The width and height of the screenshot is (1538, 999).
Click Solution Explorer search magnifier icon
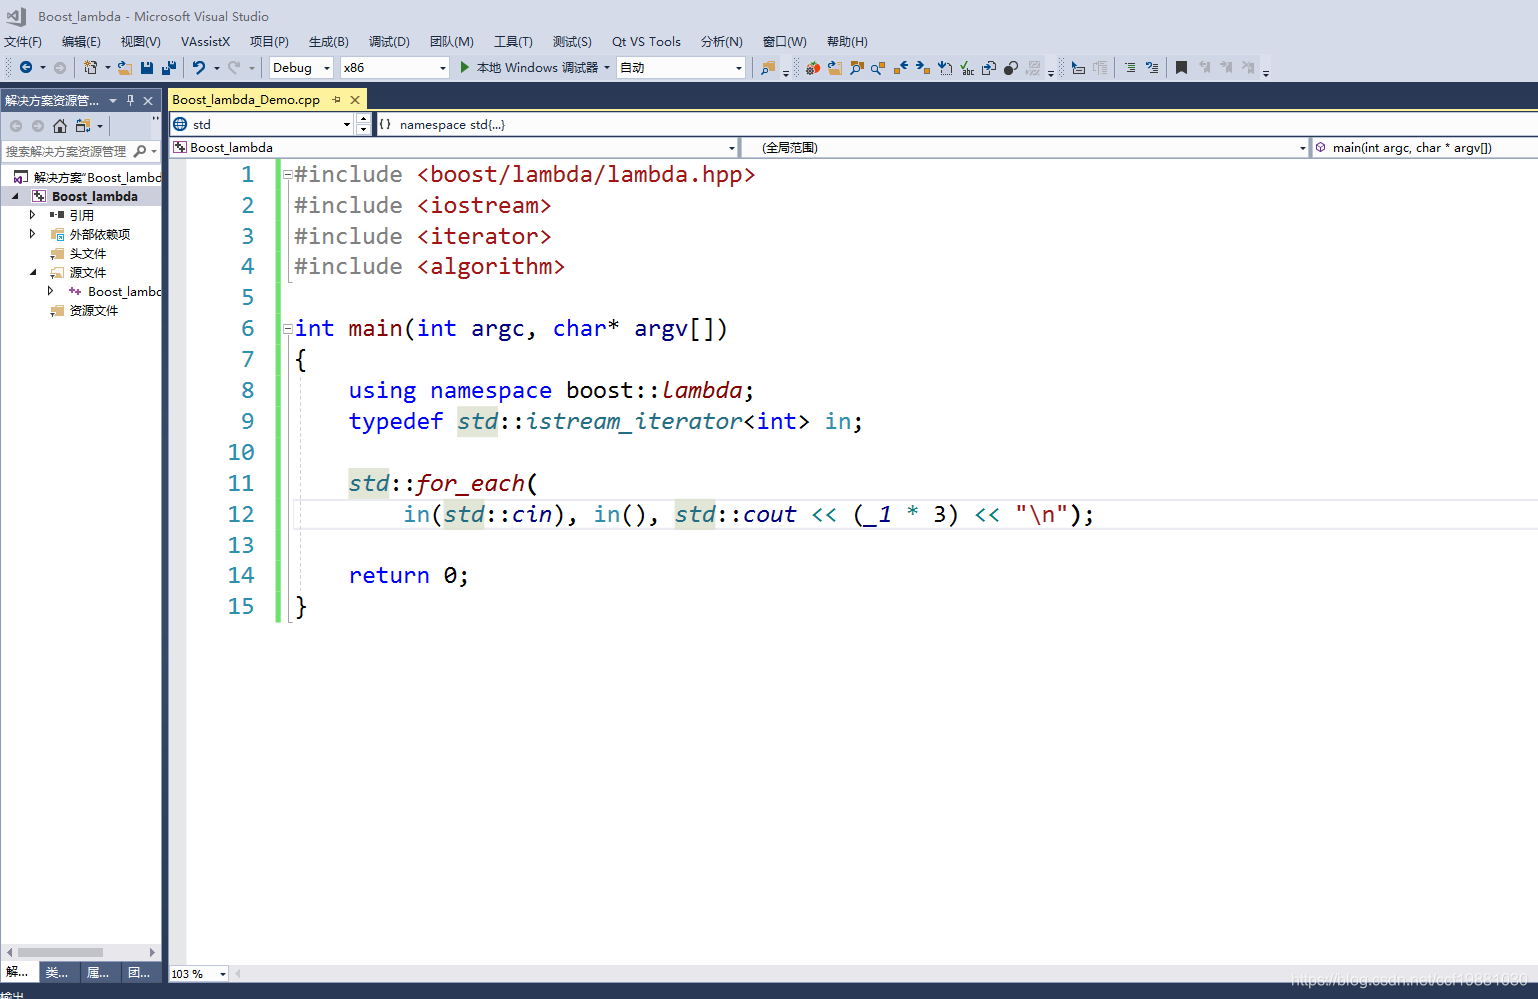140,151
